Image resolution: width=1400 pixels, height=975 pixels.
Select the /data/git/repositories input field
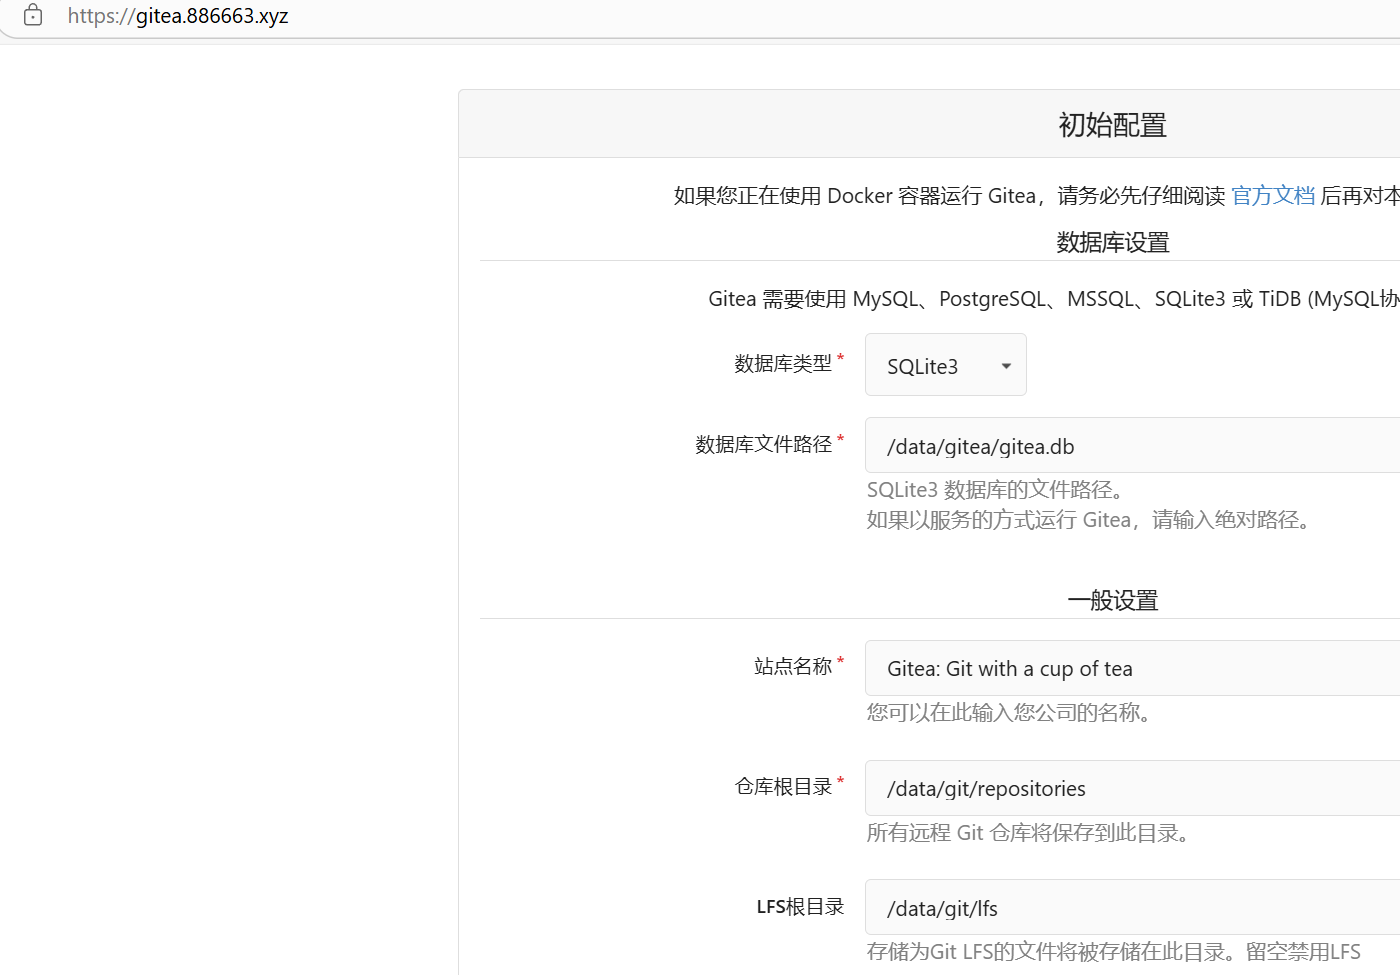tap(1130, 788)
